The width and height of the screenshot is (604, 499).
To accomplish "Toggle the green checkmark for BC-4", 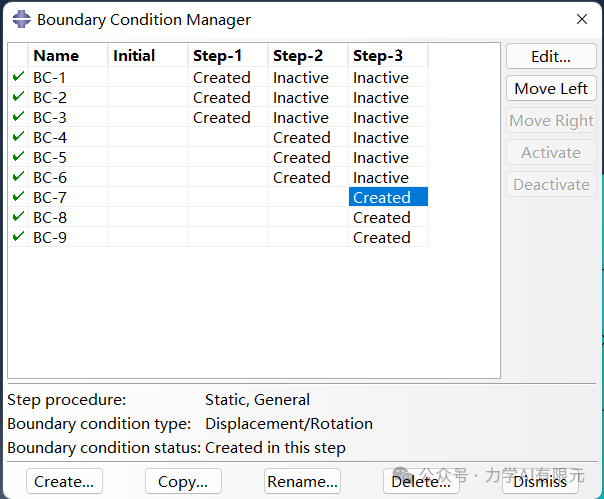I will [x=18, y=137].
